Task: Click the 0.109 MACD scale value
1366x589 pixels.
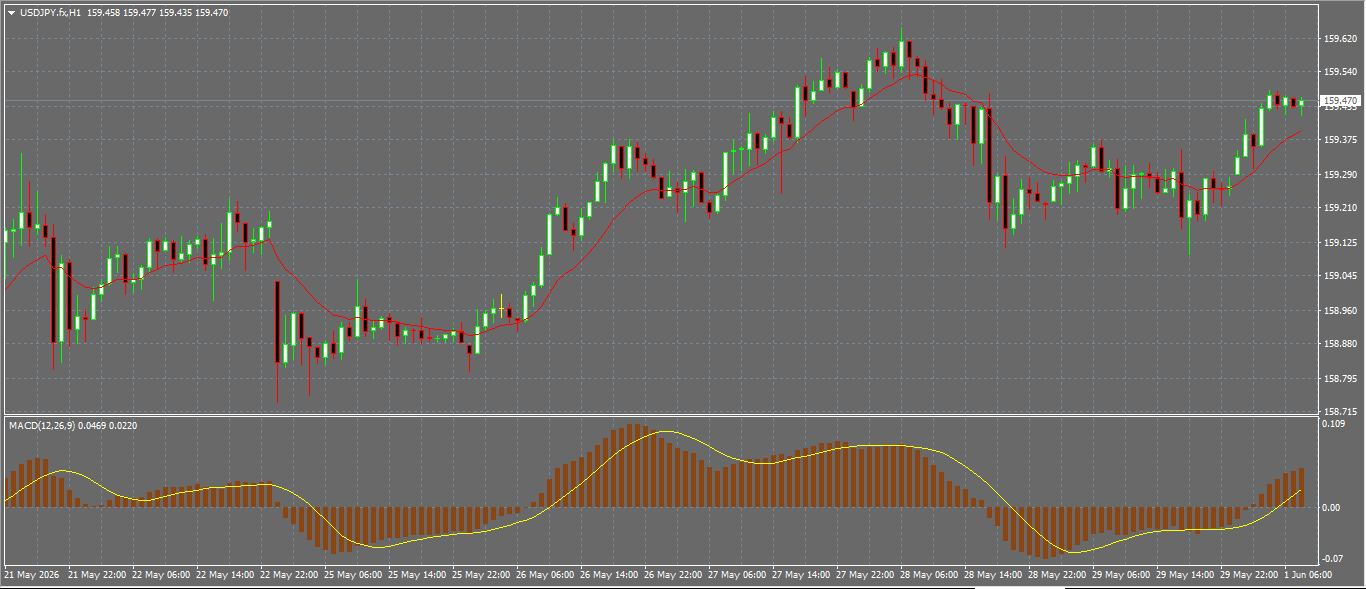Action: point(1333,424)
